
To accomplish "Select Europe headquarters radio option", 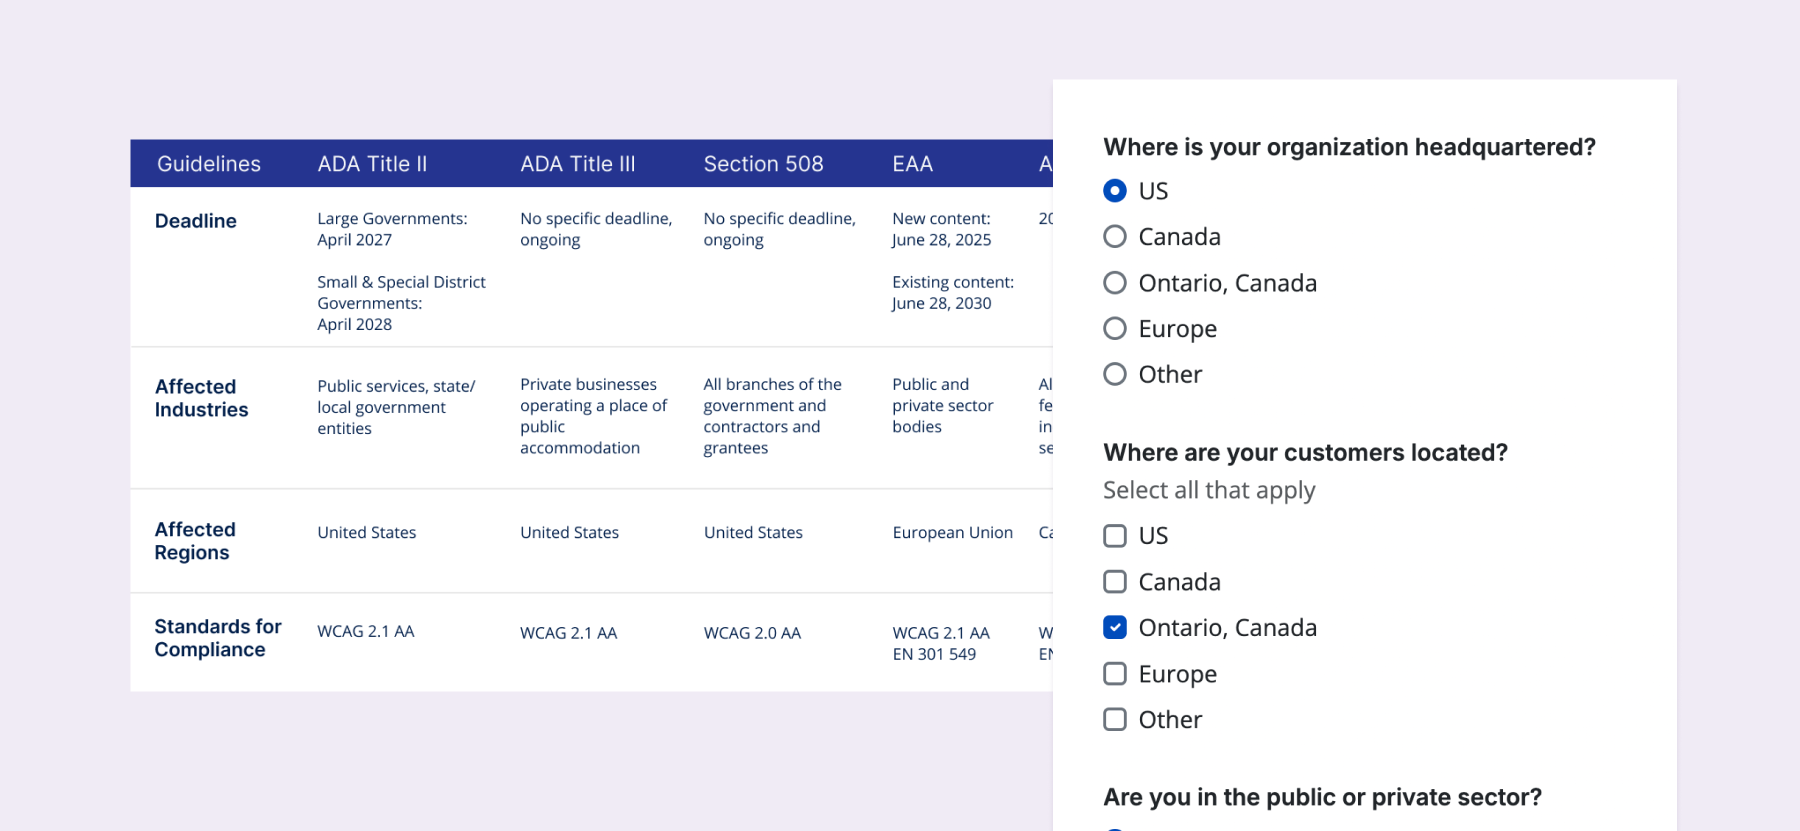I will 1115,329.
